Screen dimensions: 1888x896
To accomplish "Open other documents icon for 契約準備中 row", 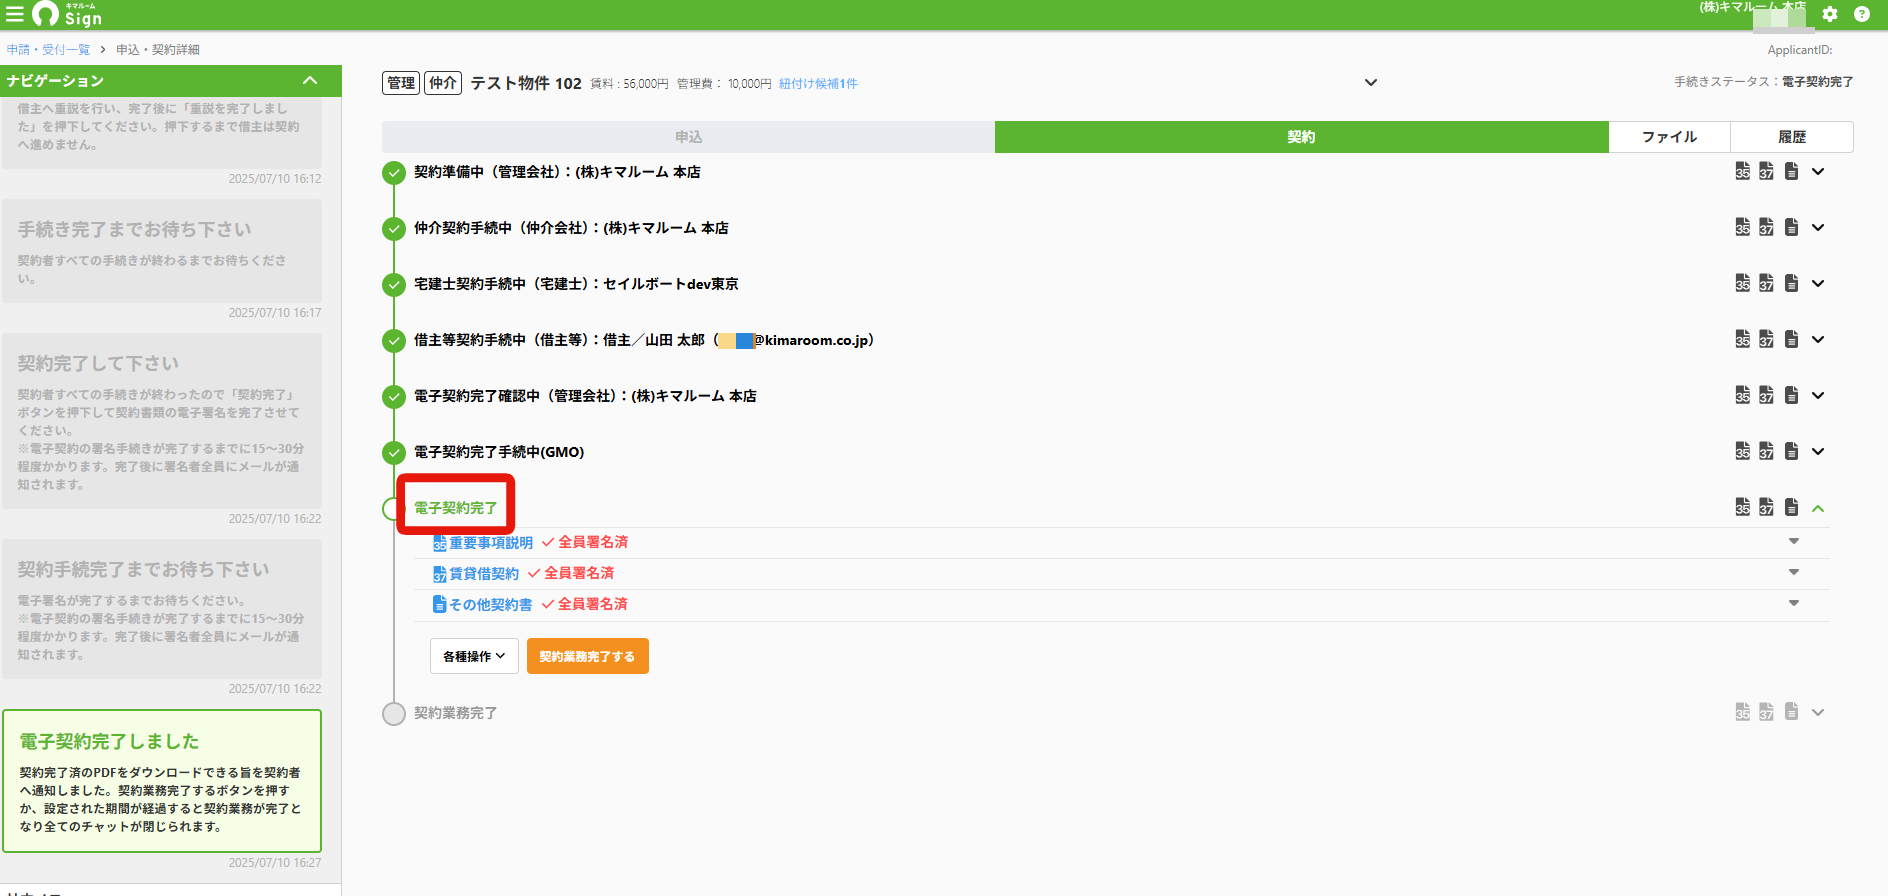I will click(1792, 171).
